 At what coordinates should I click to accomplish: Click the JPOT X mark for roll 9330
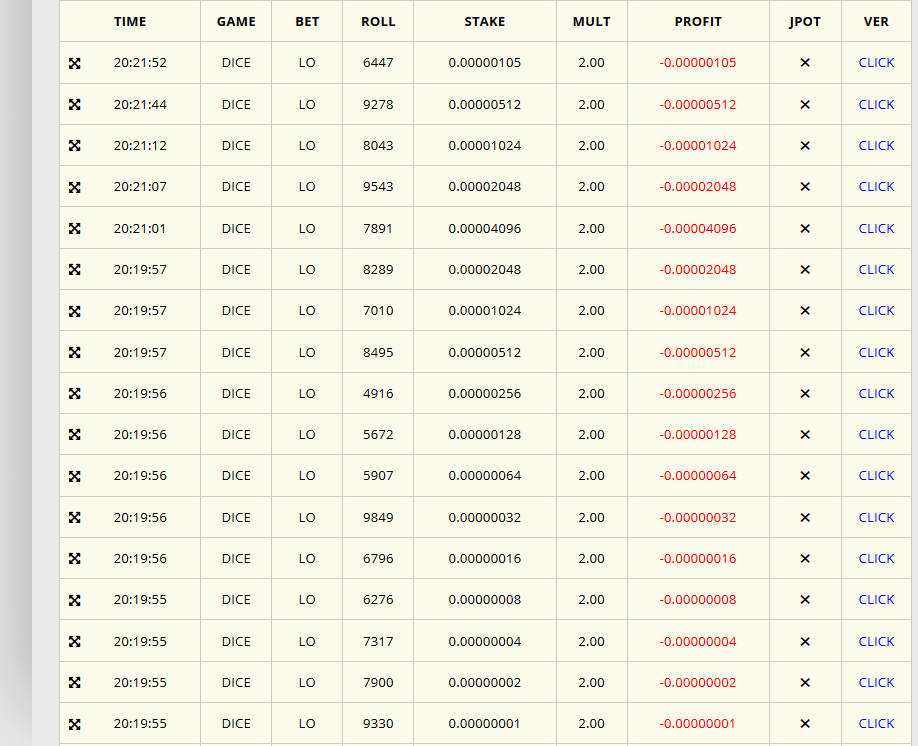coord(805,724)
